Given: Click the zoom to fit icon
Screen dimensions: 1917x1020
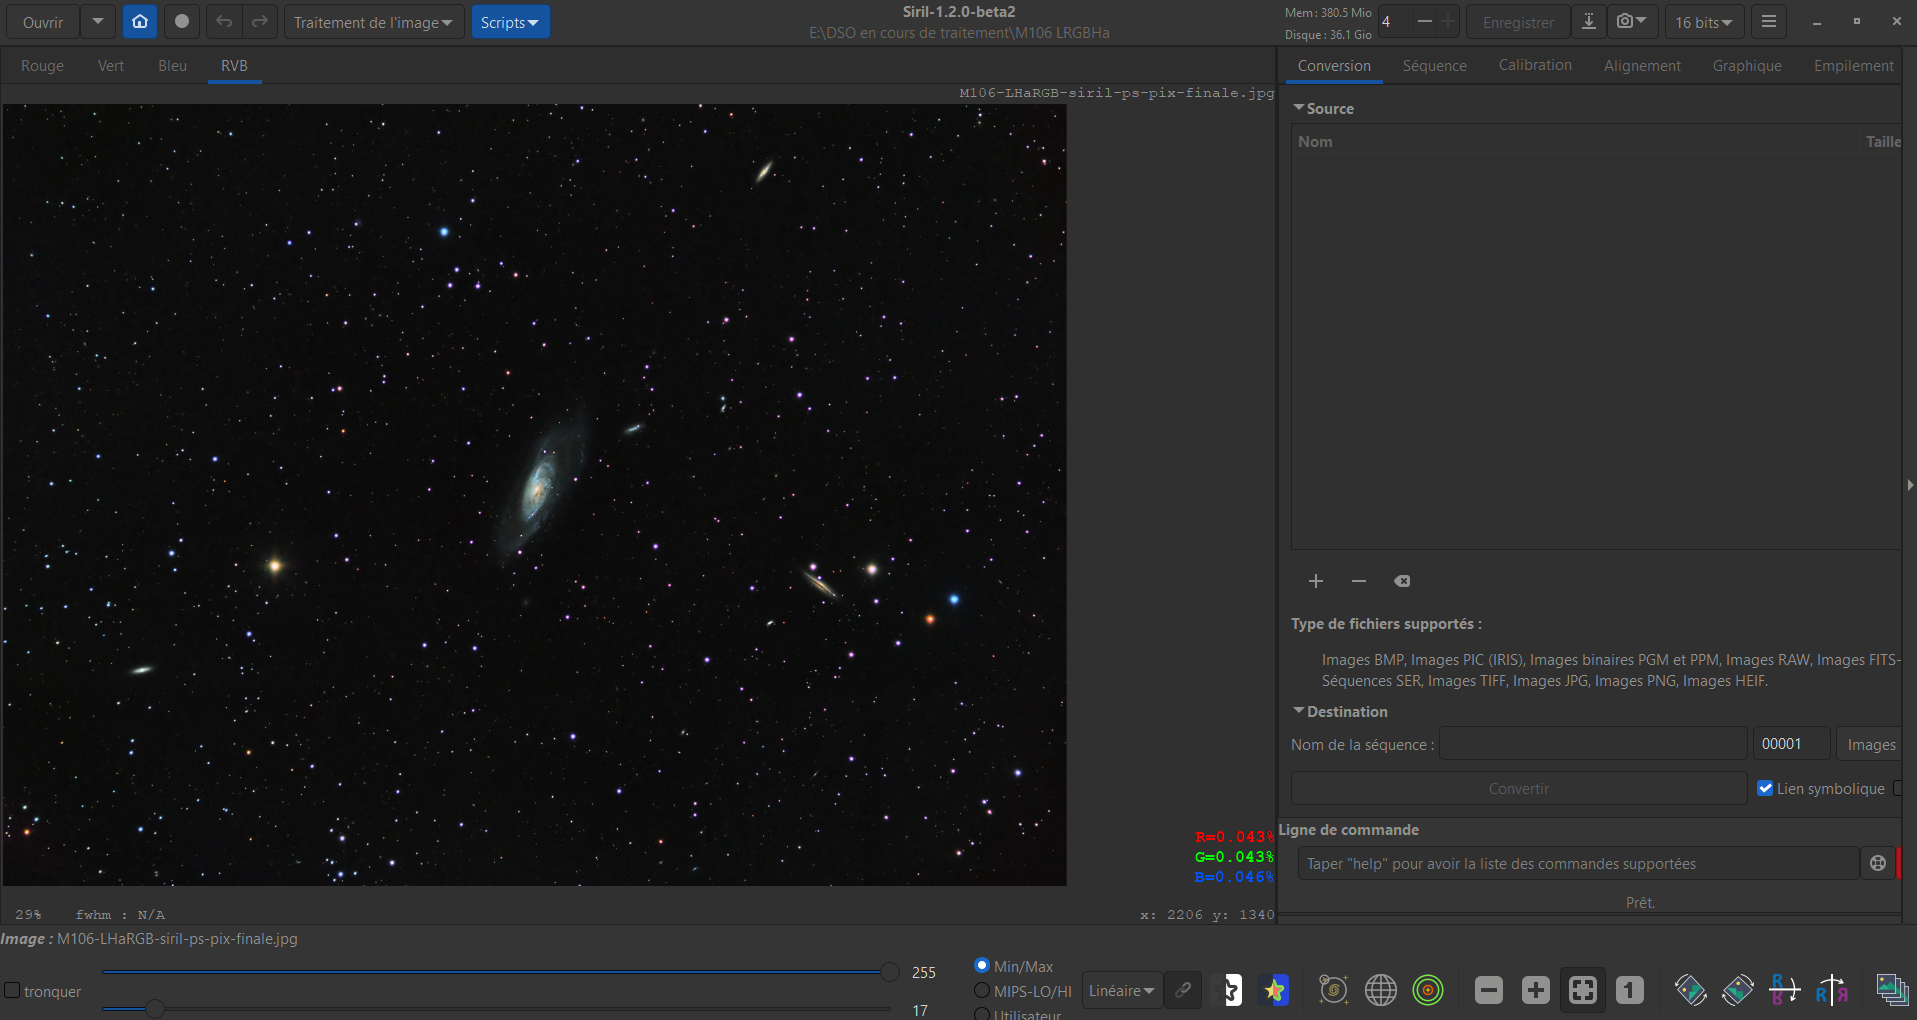Looking at the screenshot, I should tap(1582, 990).
